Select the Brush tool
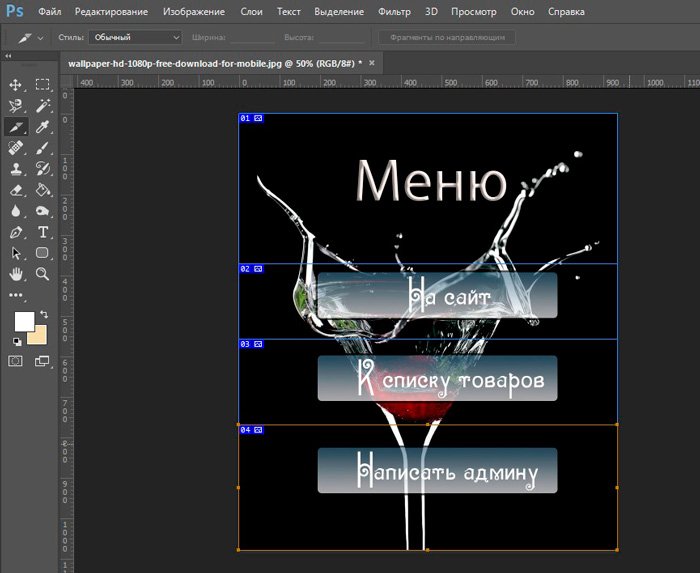This screenshot has width=700, height=573. (x=43, y=148)
